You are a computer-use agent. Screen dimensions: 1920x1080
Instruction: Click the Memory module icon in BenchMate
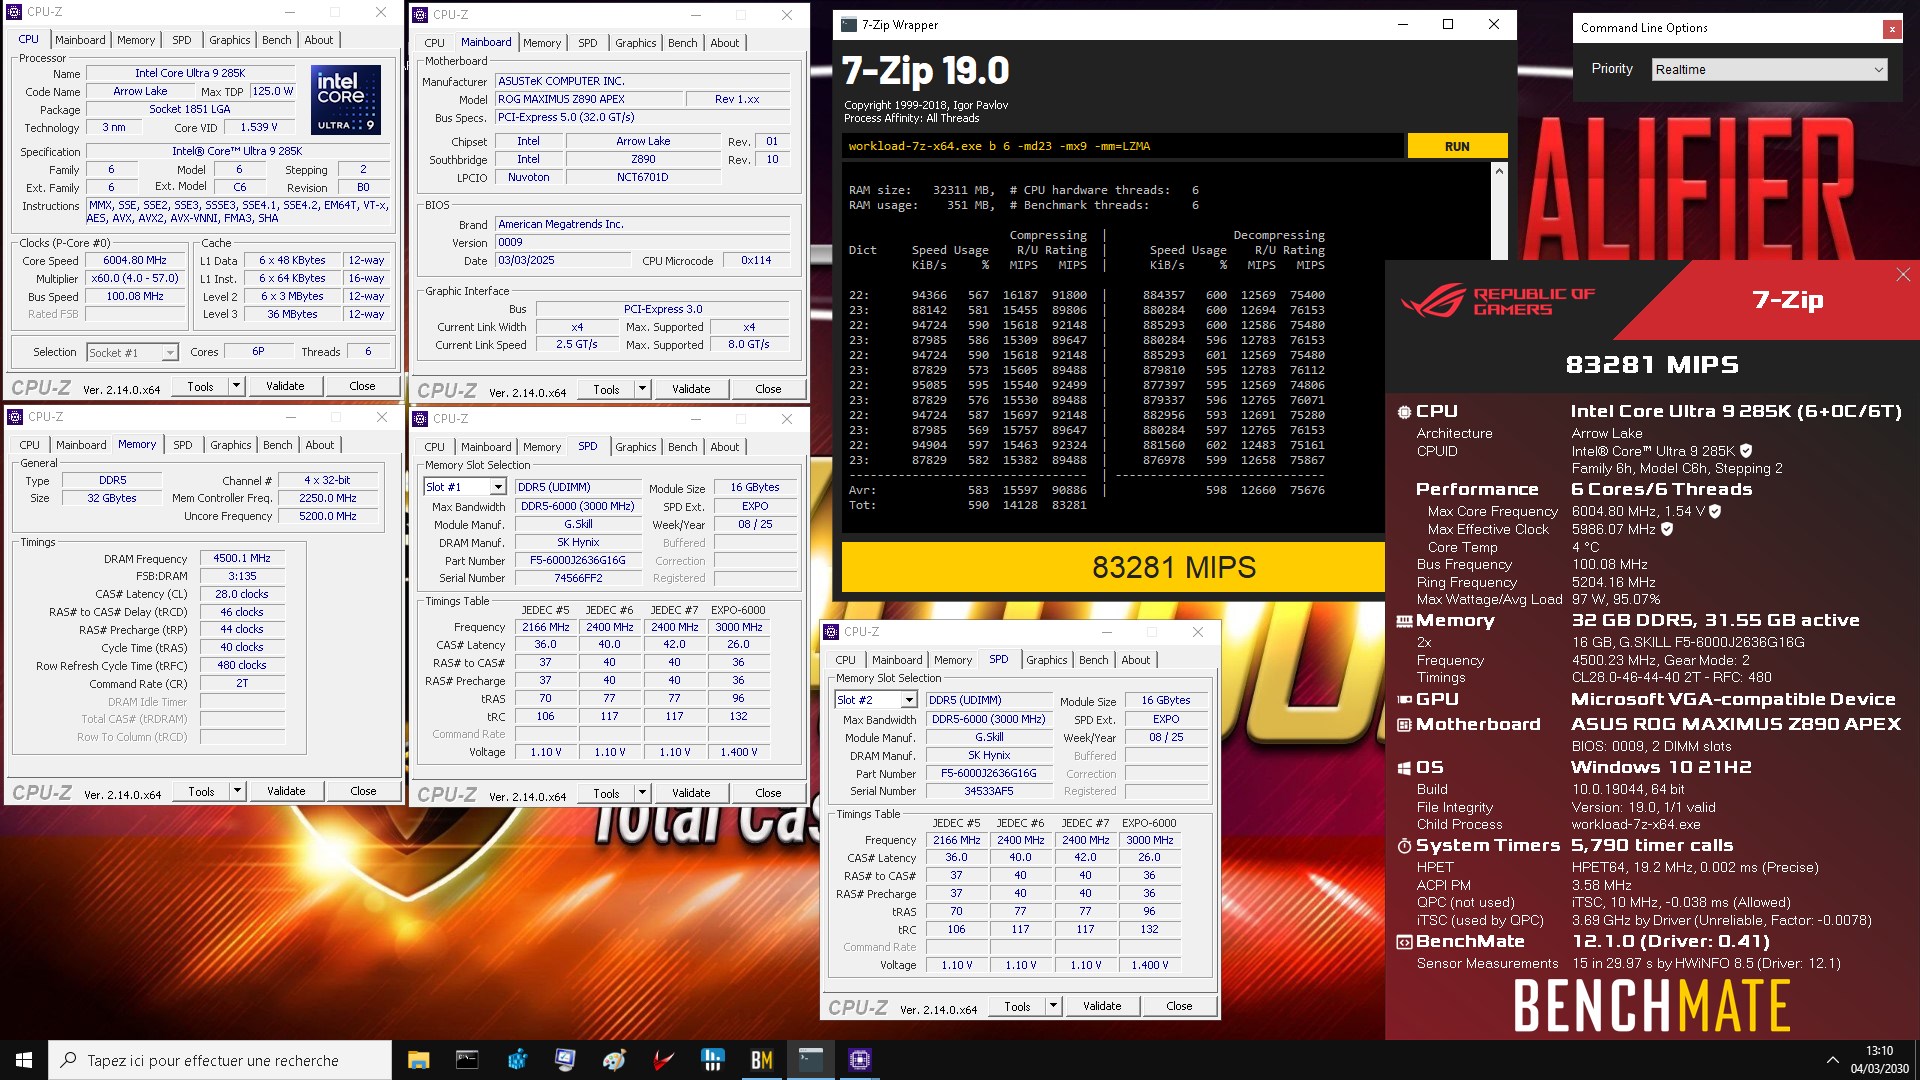1404,621
